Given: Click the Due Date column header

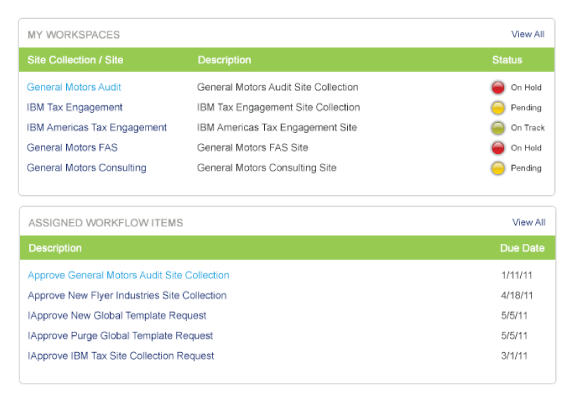Looking at the screenshot, I should click(x=522, y=248).
